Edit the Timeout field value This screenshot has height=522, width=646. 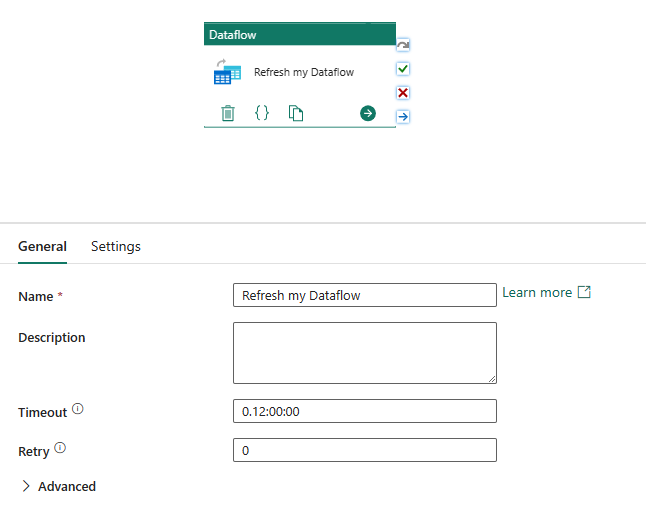click(365, 411)
